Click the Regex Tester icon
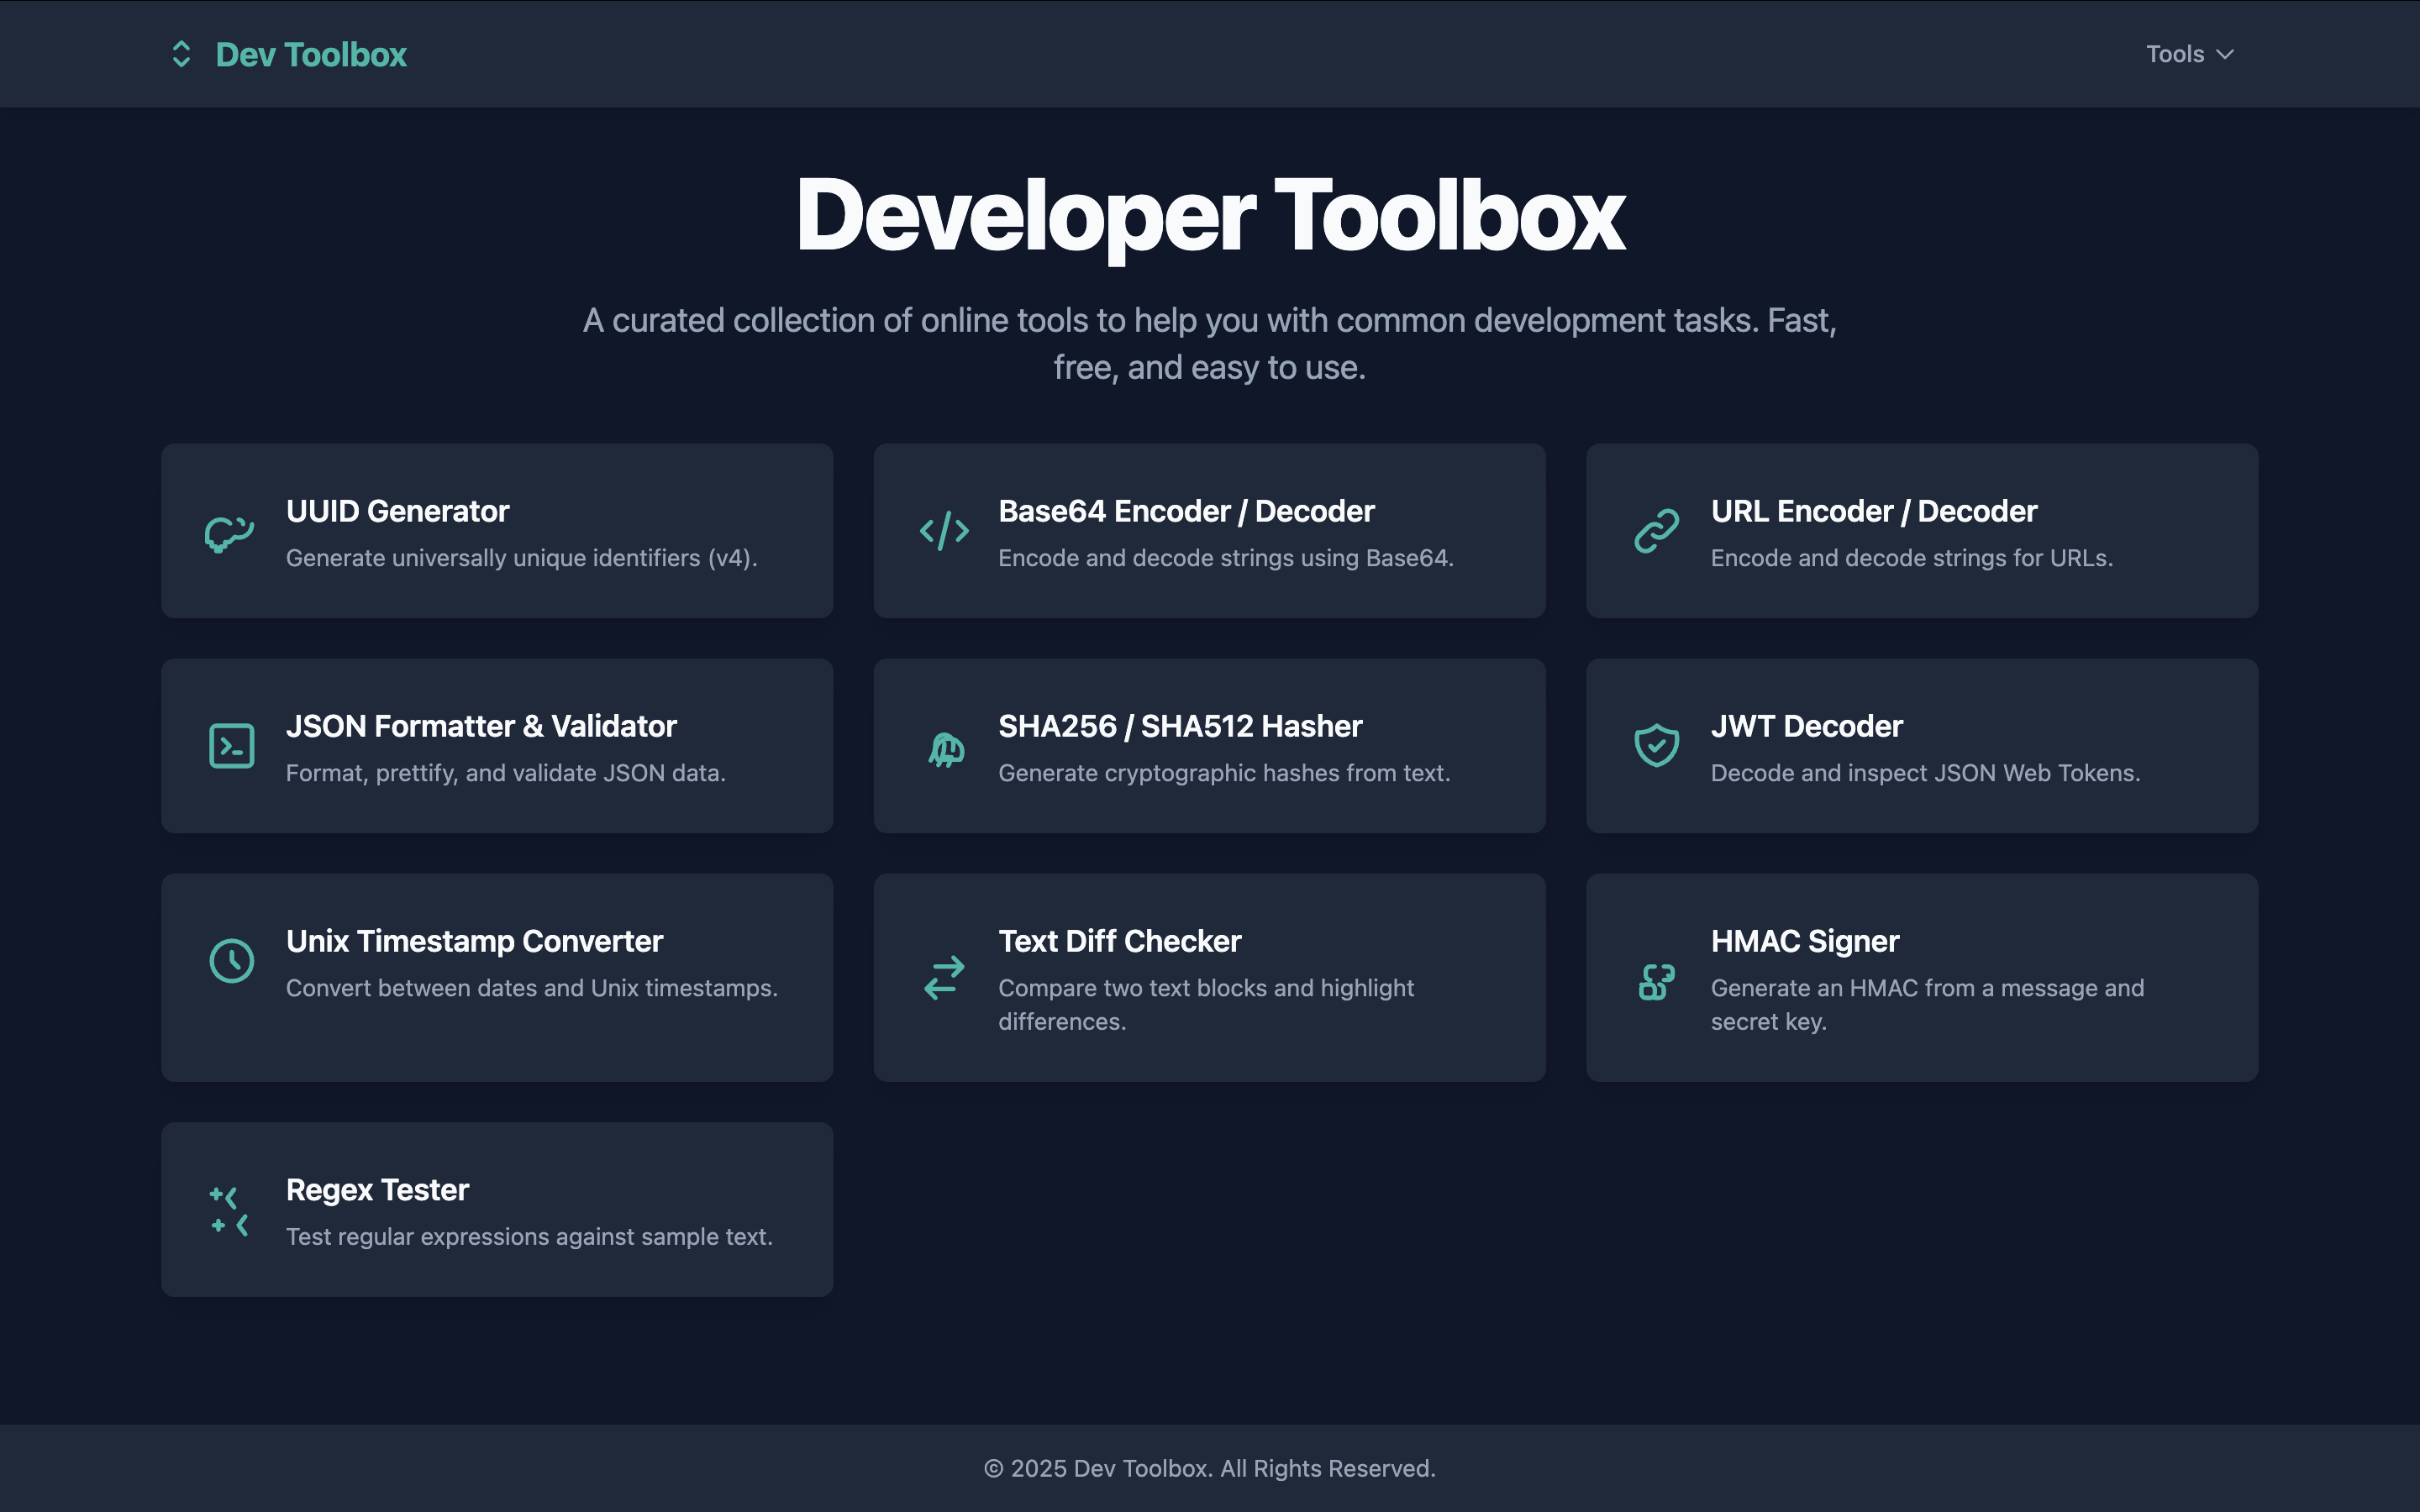 (x=227, y=1209)
